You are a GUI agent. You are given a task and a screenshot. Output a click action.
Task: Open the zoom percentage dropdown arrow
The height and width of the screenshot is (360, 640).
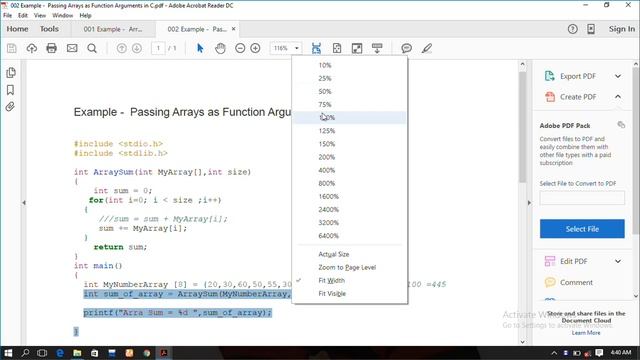pos(297,48)
